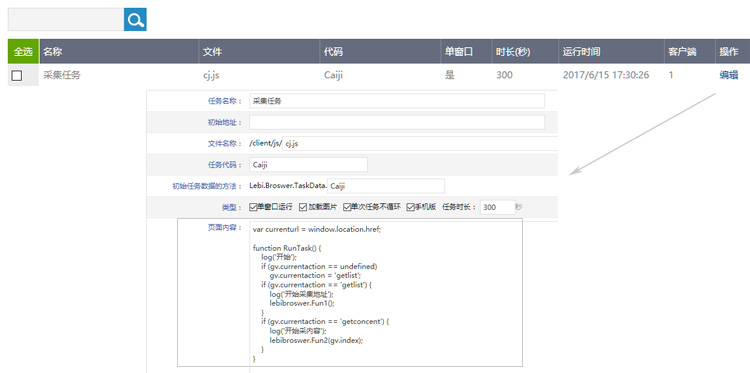Click the 单窗口 column header
This screenshot has width=750, height=373.
coord(467,51)
